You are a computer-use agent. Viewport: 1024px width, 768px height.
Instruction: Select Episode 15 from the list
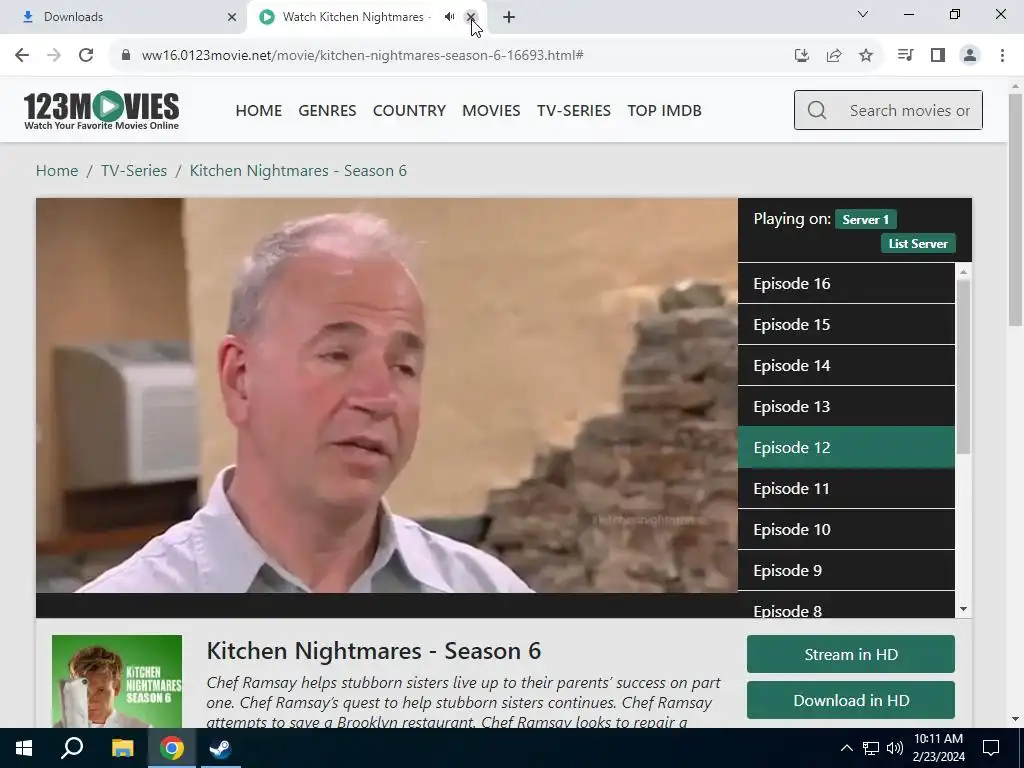(846, 325)
